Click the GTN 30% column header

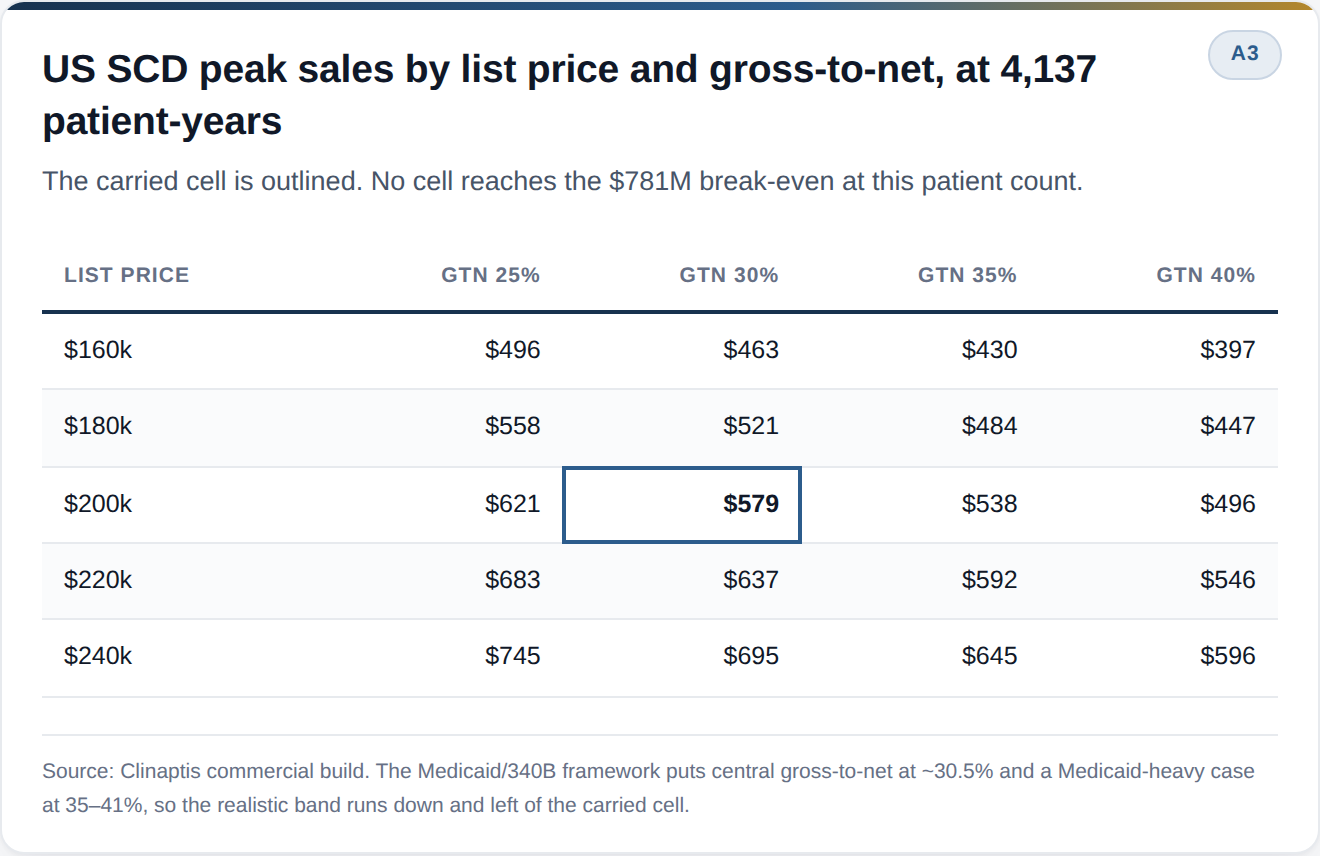(729, 275)
